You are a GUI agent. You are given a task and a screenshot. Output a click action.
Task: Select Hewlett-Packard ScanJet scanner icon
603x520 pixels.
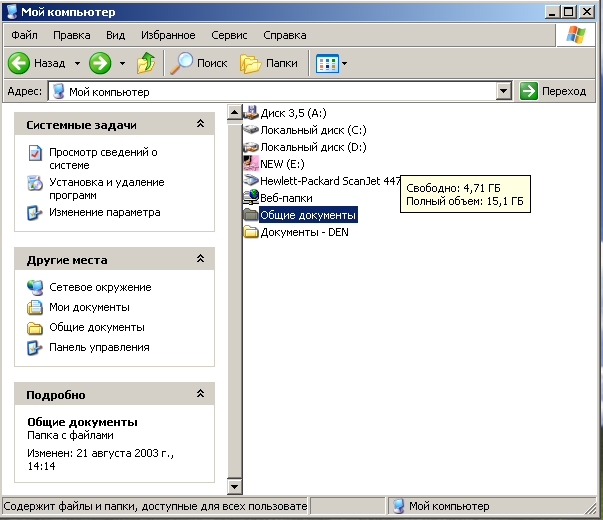click(251, 180)
